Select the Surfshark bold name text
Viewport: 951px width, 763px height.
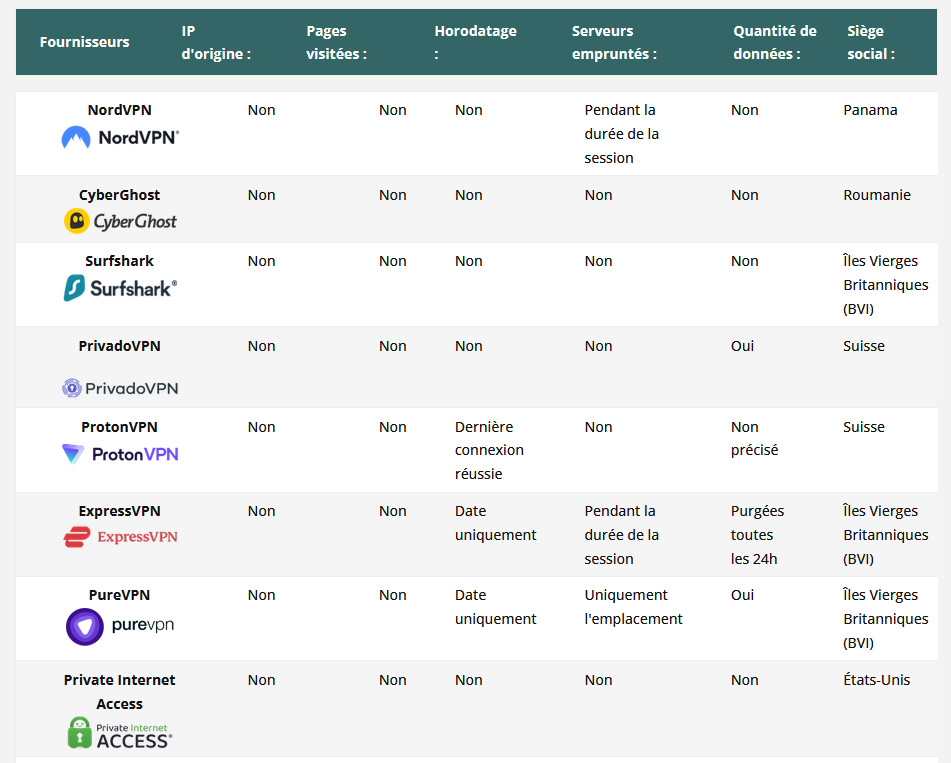pos(120,261)
